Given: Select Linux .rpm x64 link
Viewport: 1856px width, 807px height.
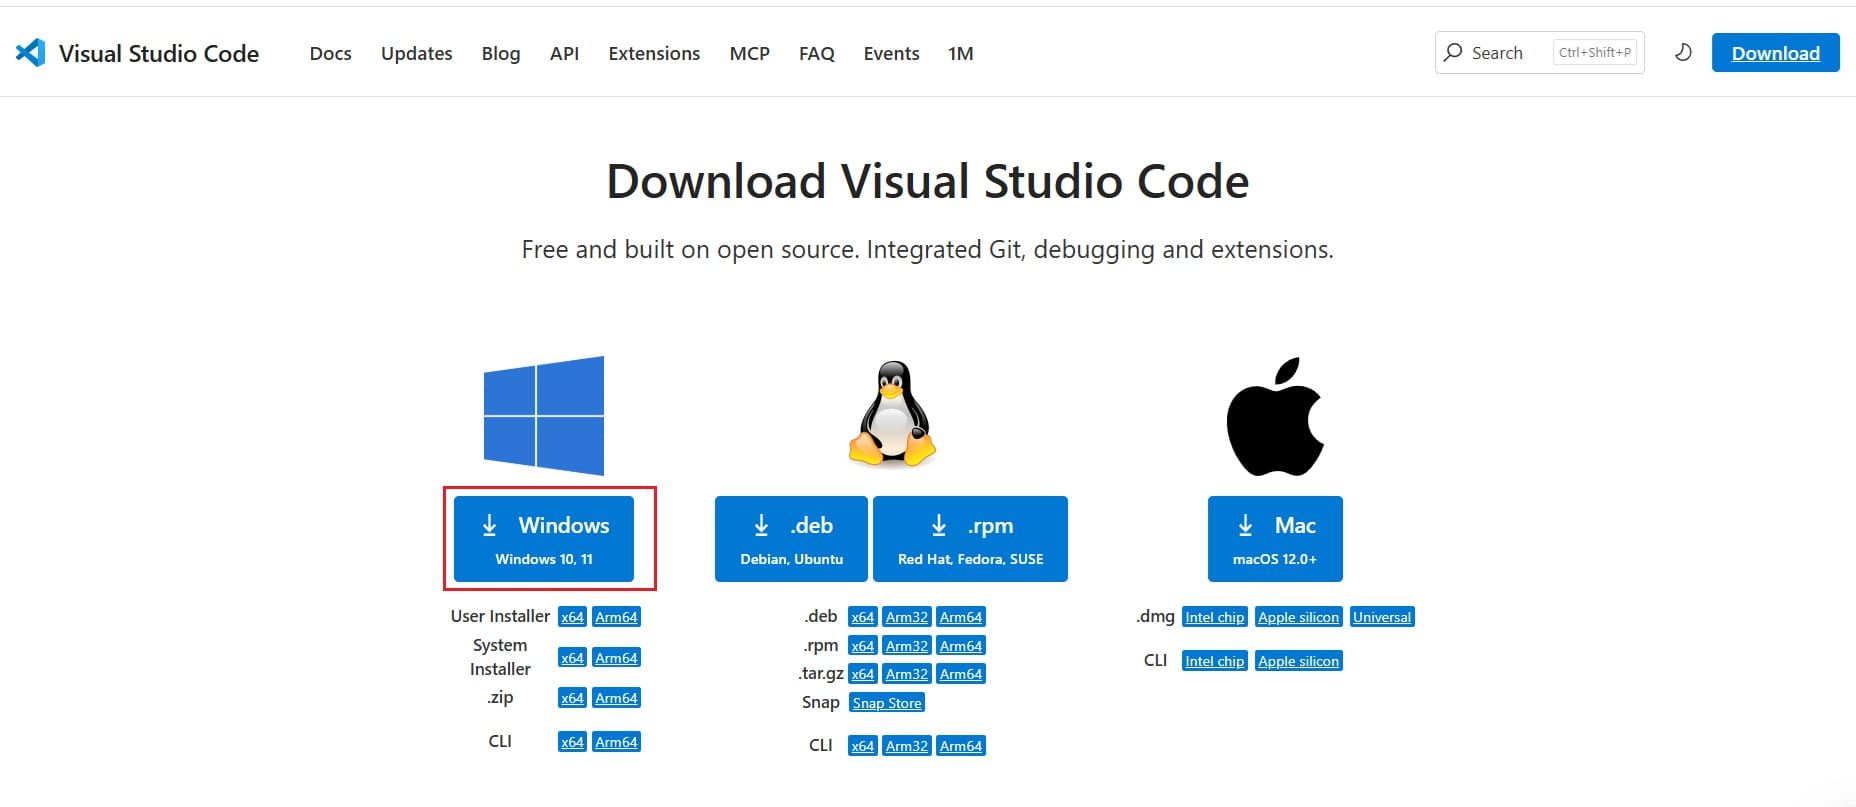Looking at the screenshot, I should coord(862,646).
